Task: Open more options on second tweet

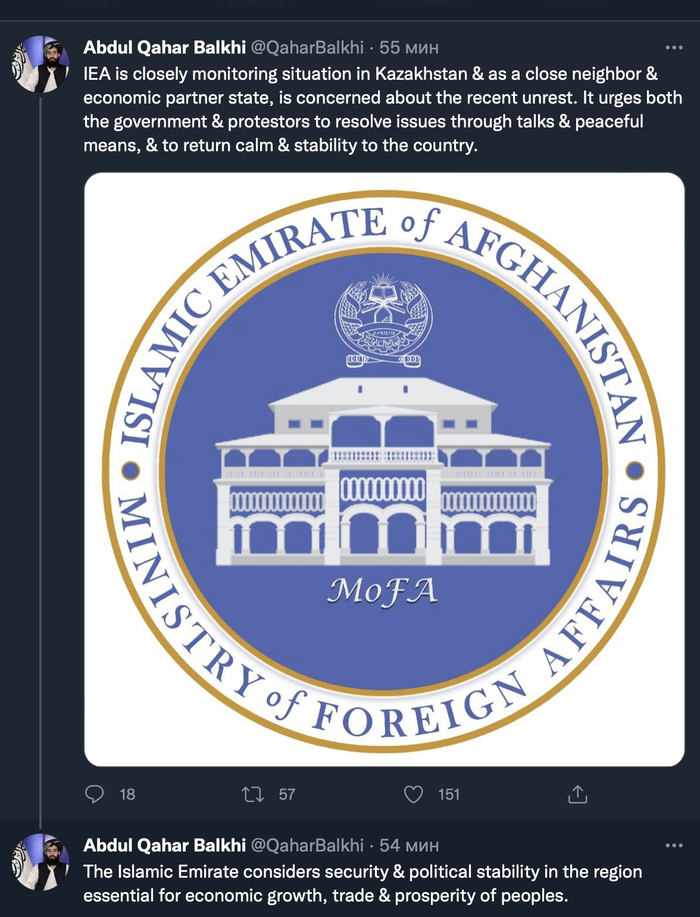Action: tap(675, 845)
